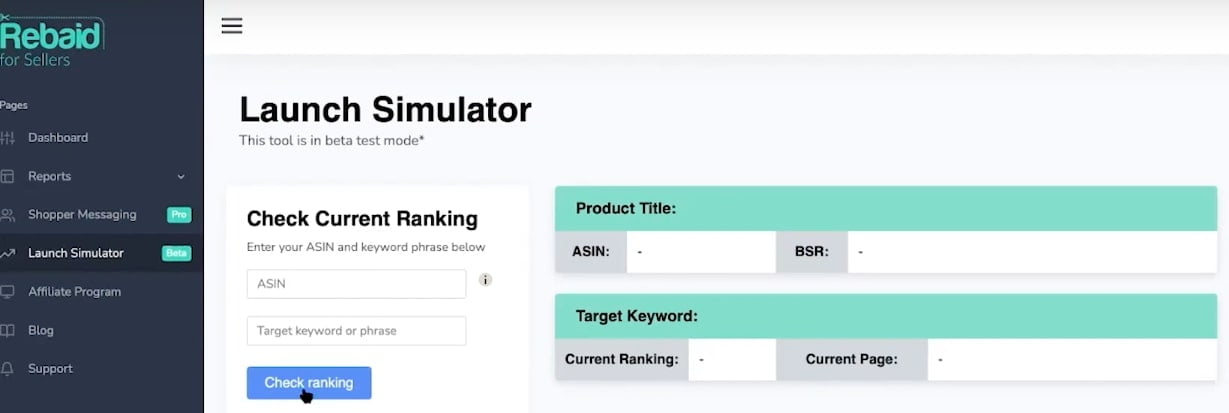
Task: Click the Shopper Messaging people icon
Action: click(8, 215)
